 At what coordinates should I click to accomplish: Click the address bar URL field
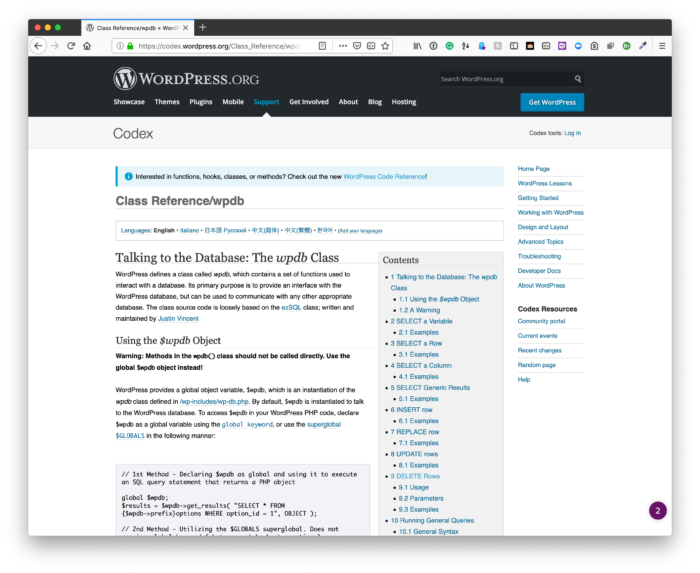tap(219, 46)
